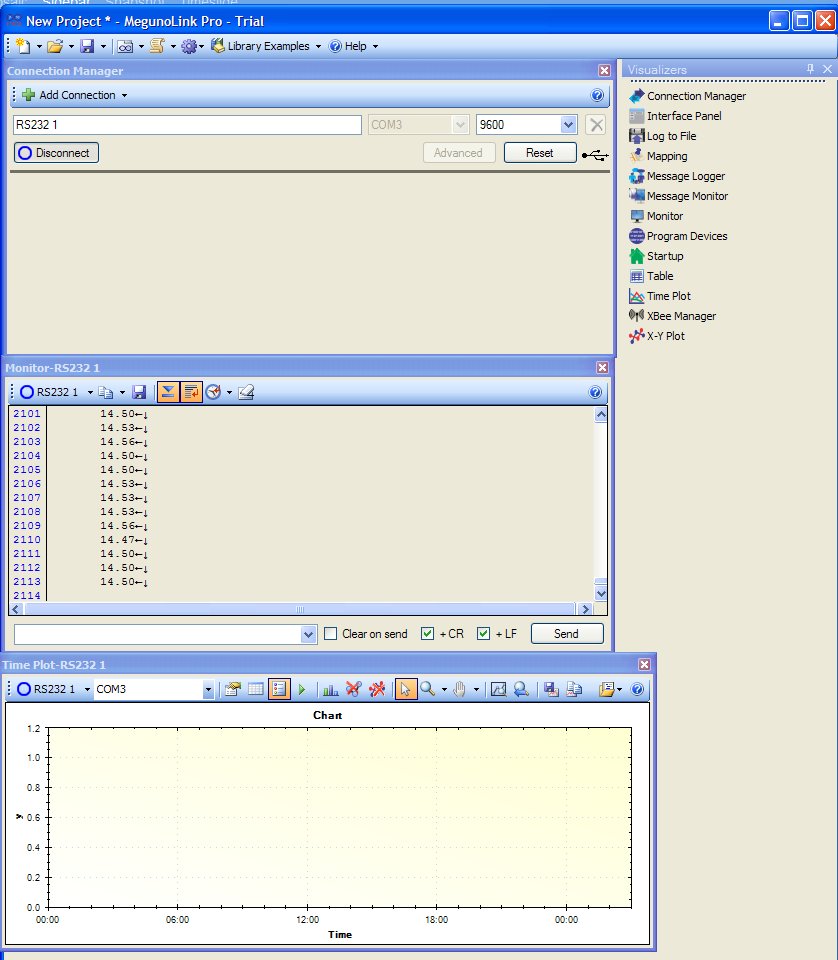Click the blue series delete icon in Time Plot

[353, 689]
